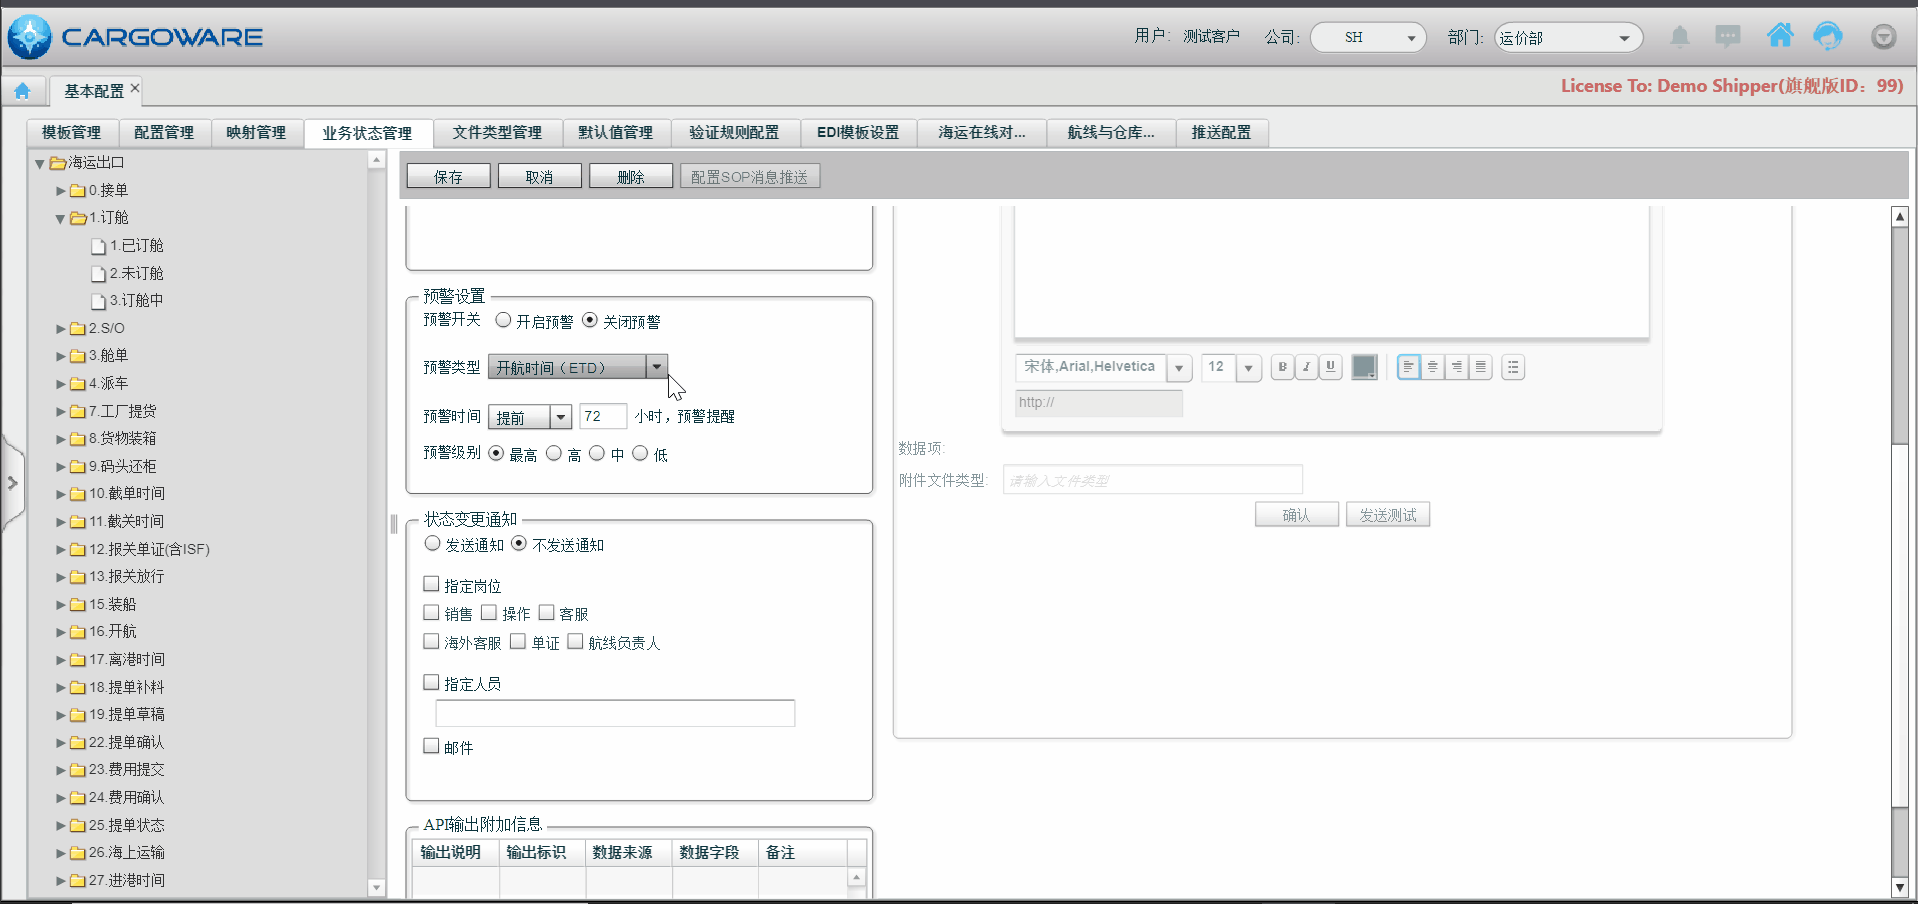
Task: Expand the 2.S/O tree folder
Action: click(61, 328)
